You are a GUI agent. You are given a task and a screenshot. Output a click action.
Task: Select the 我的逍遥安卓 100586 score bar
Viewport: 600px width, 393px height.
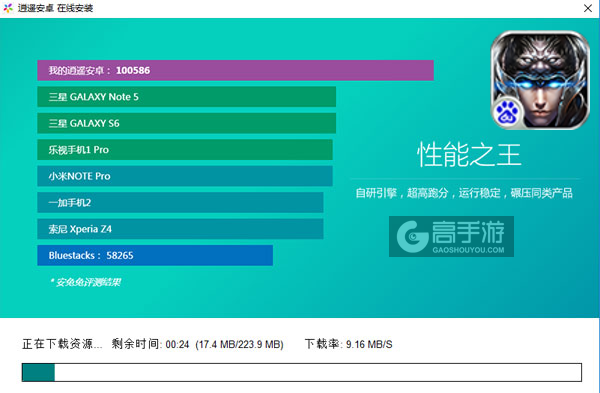(235, 70)
